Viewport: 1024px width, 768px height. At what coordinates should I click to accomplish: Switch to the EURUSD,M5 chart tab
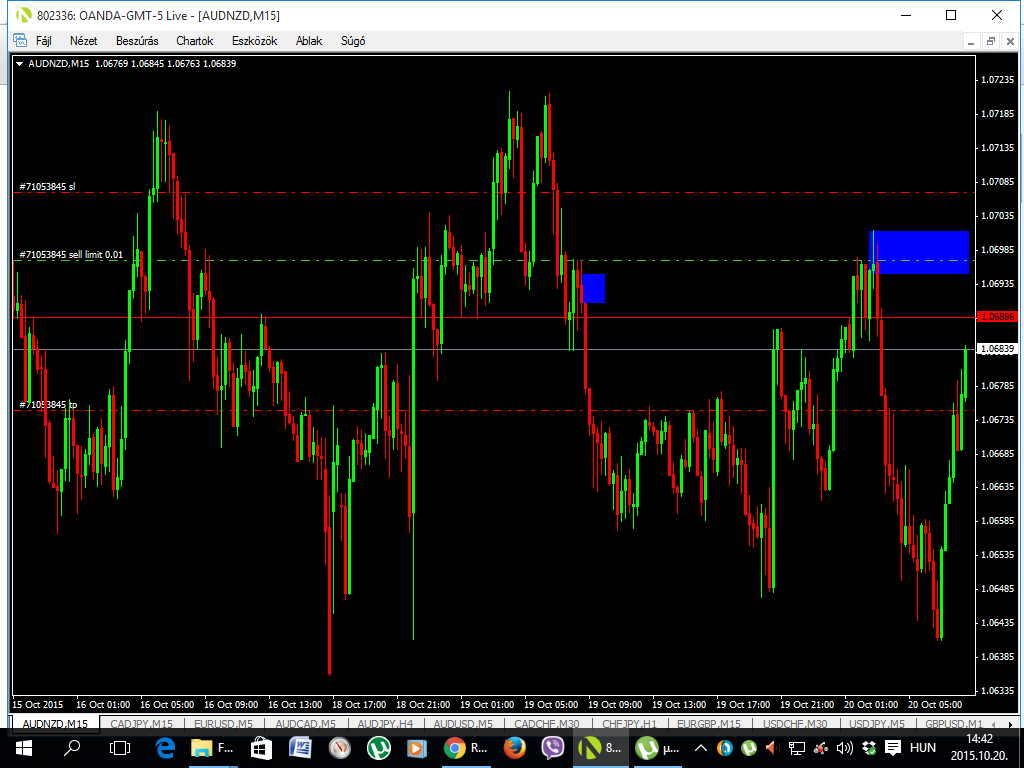click(223, 723)
